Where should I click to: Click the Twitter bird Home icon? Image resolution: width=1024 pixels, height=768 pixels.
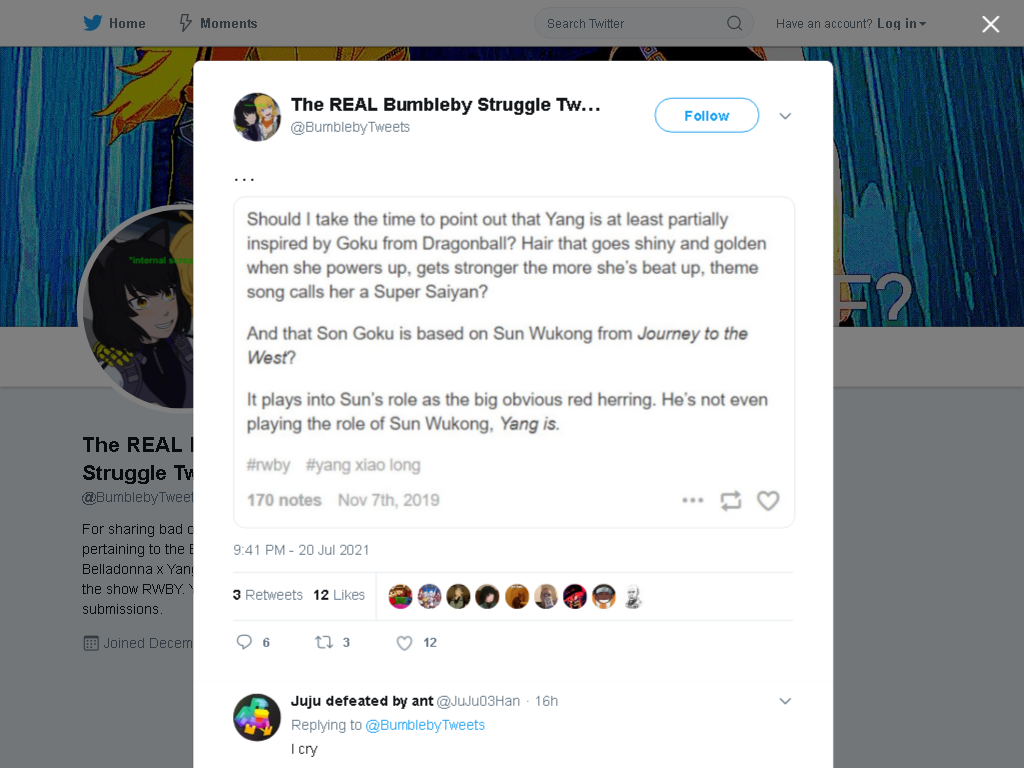(93, 23)
